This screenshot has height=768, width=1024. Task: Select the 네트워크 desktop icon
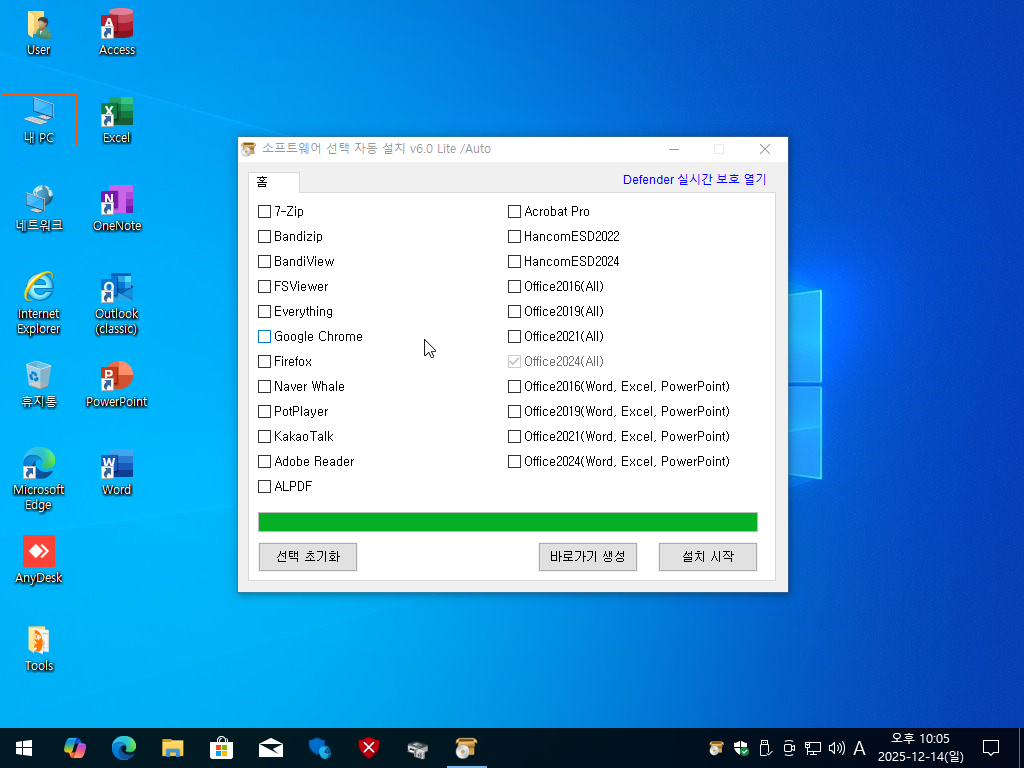(x=39, y=208)
